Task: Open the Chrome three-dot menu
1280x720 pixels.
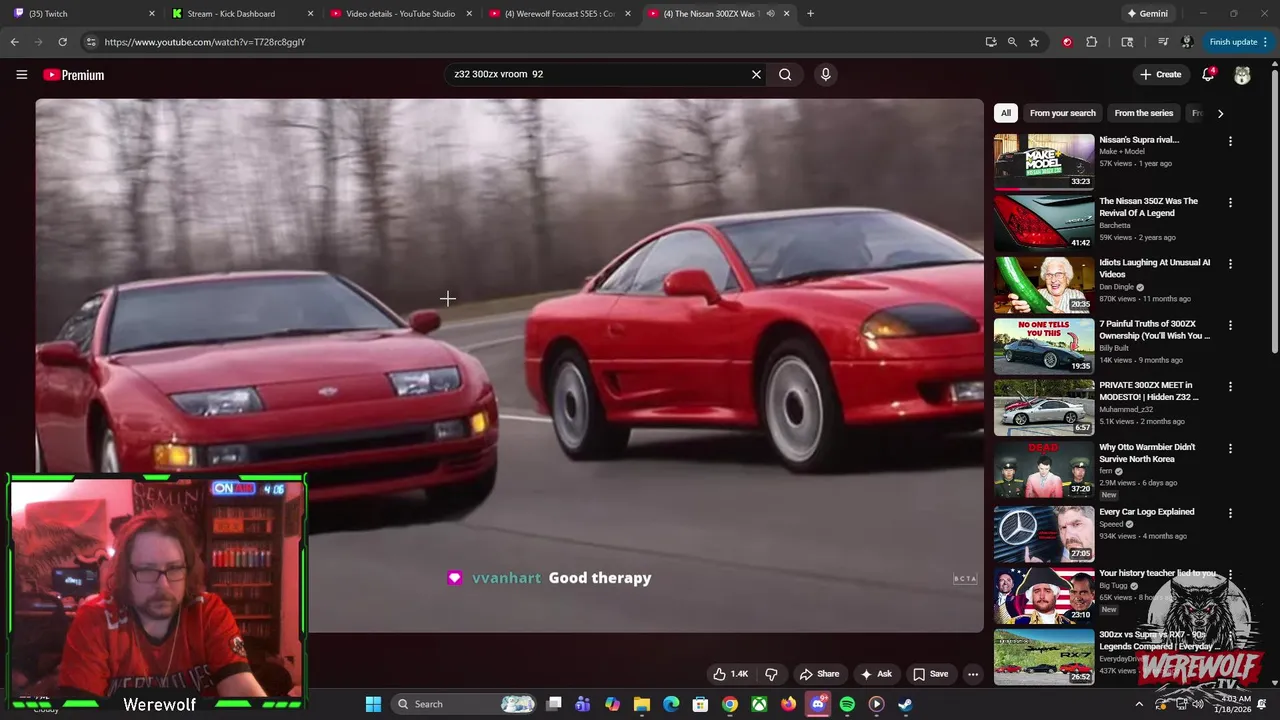Action: [1265, 42]
